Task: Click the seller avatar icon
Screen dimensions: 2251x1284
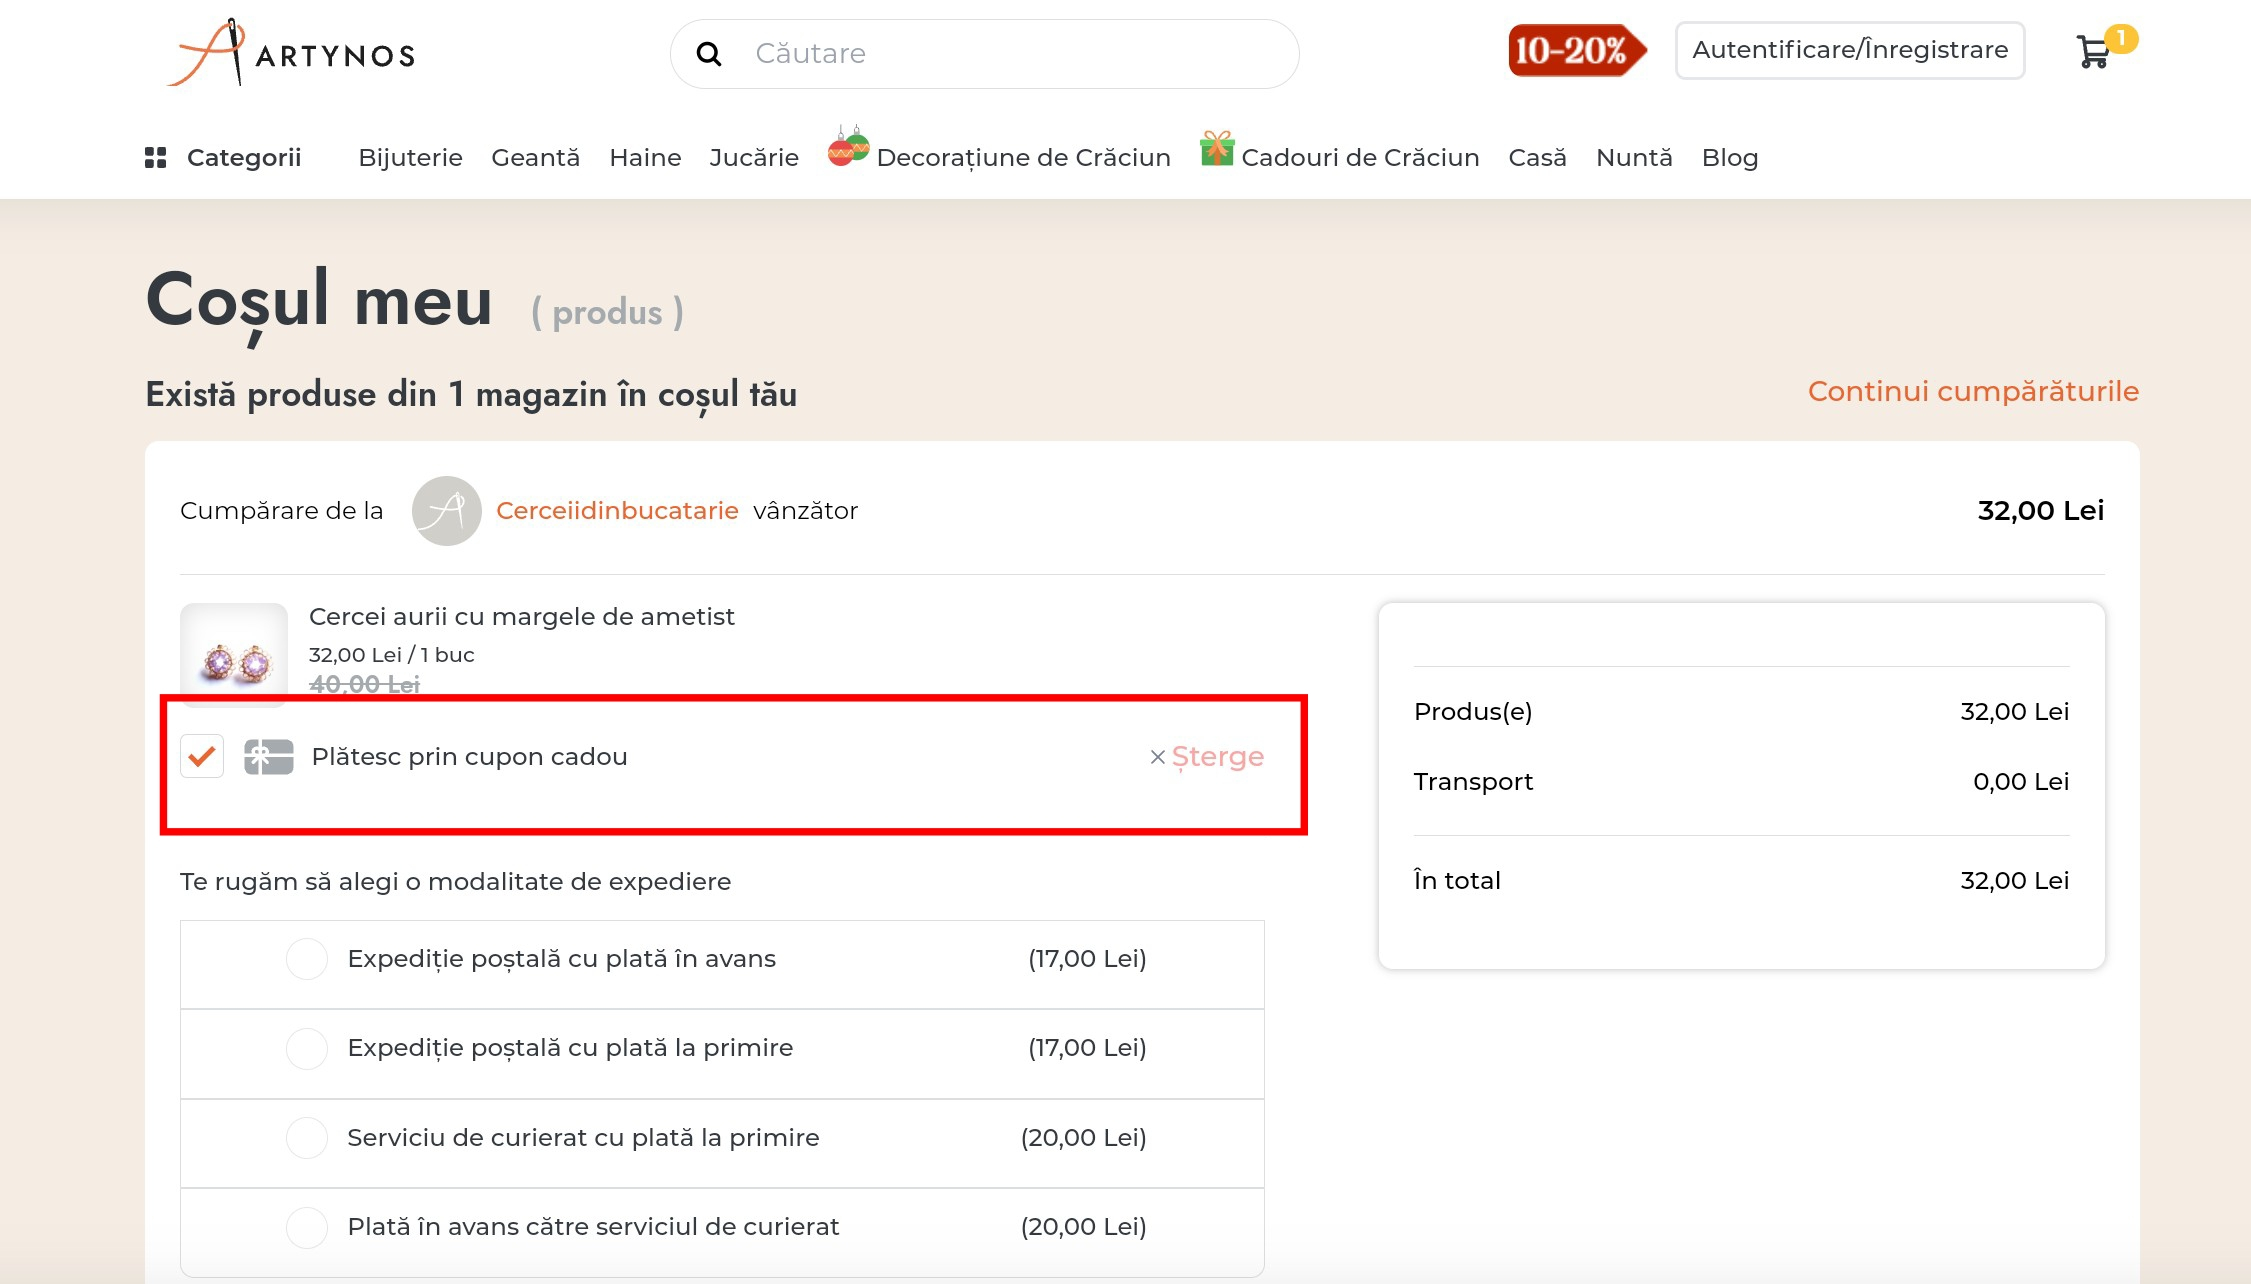Action: [447, 511]
